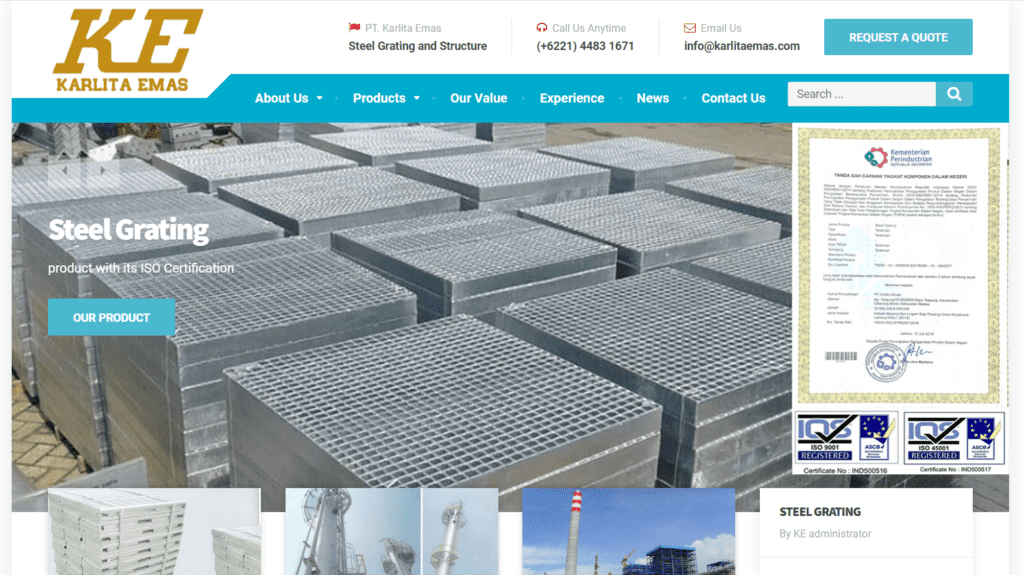This screenshot has width=1024, height=575.
Task: Click the Our Product button
Action: (111, 318)
